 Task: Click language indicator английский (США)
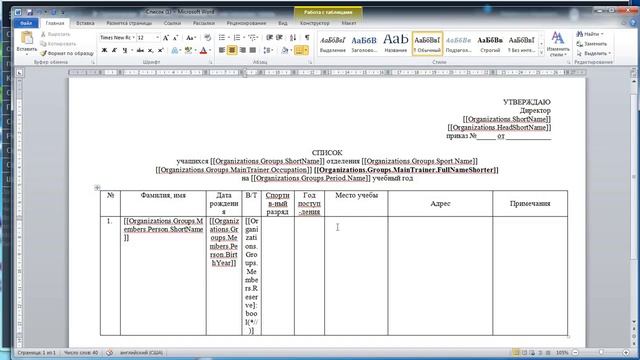pyautogui.click(x=141, y=352)
